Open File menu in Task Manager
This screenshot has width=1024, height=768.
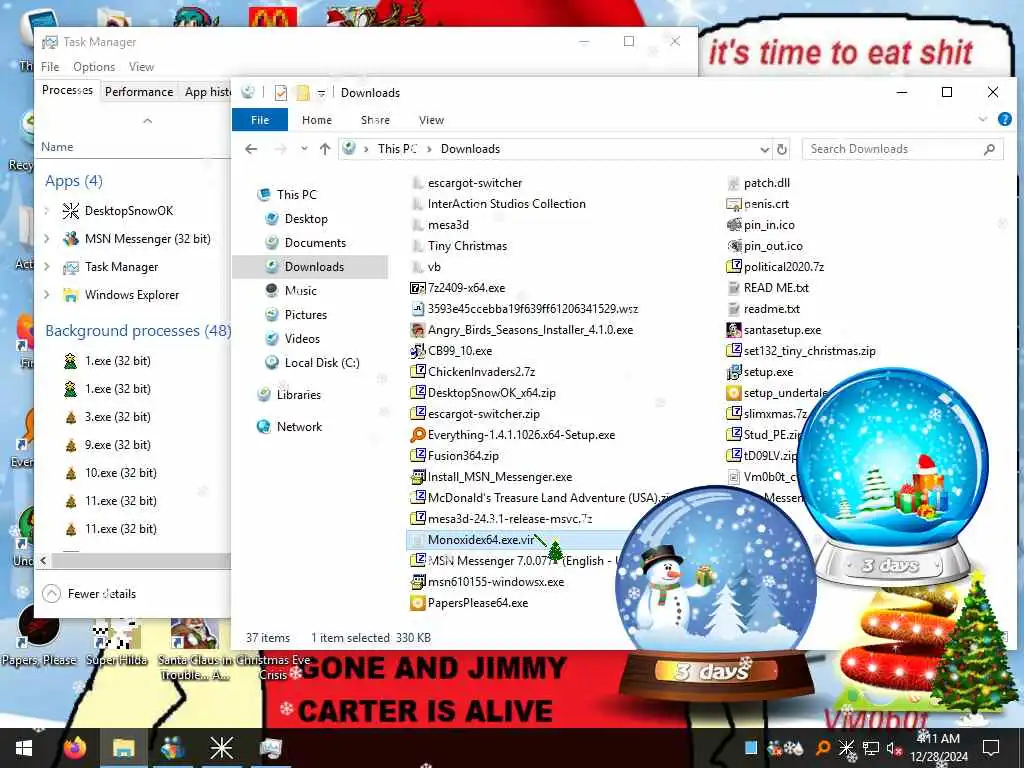pyautogui.click(x=50, y=67)
